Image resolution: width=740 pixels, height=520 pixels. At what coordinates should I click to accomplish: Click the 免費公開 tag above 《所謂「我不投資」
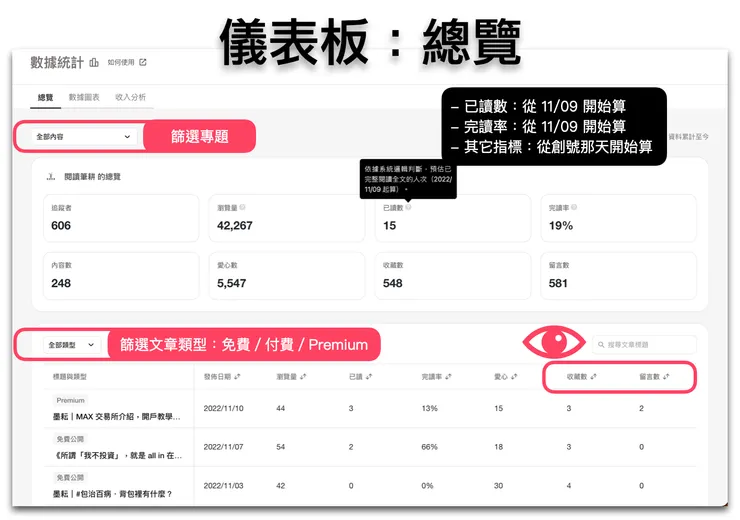(x=70, y=439)
